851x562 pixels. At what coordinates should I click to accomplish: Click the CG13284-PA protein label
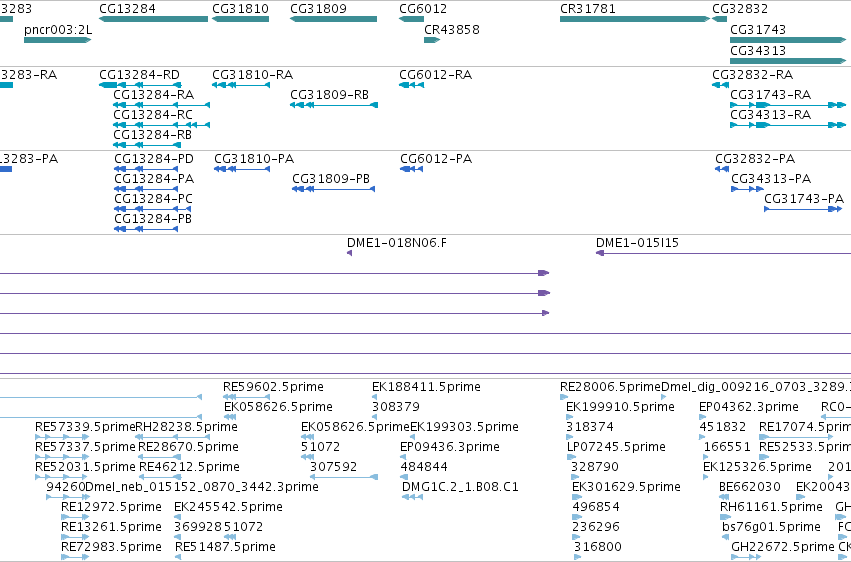click(x=154, y=178)
